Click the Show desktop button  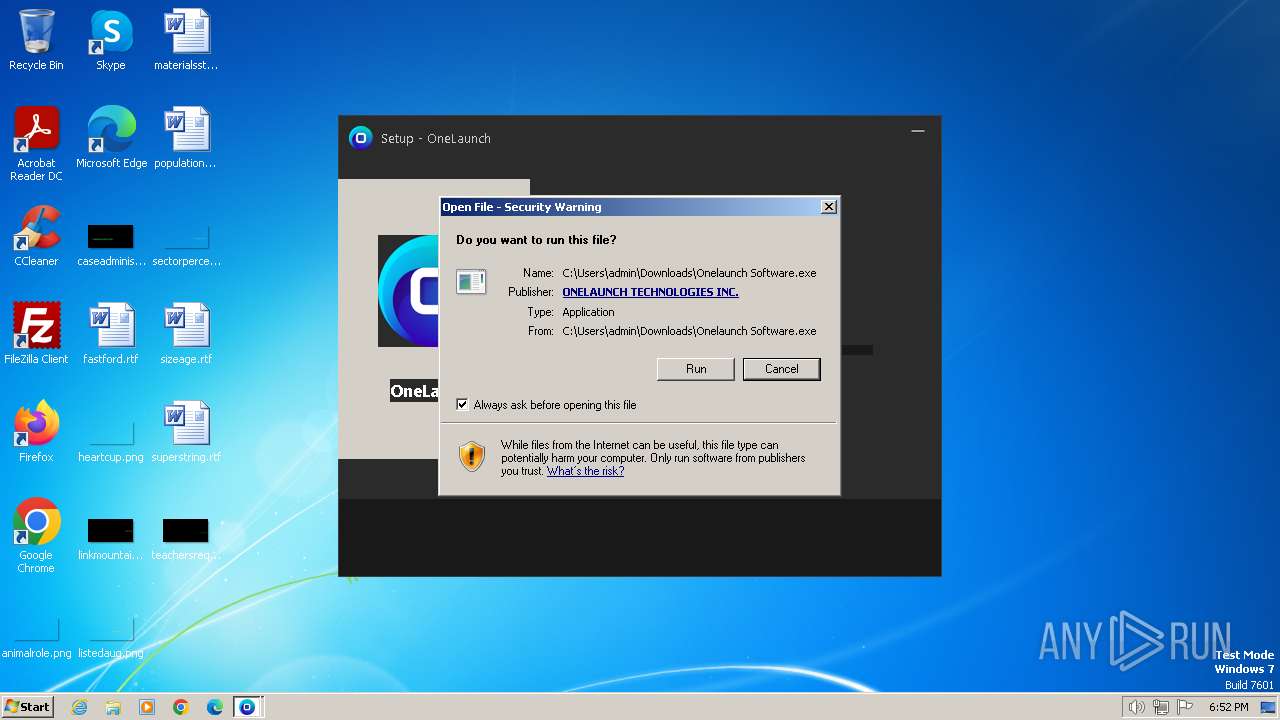point(1269,707)
